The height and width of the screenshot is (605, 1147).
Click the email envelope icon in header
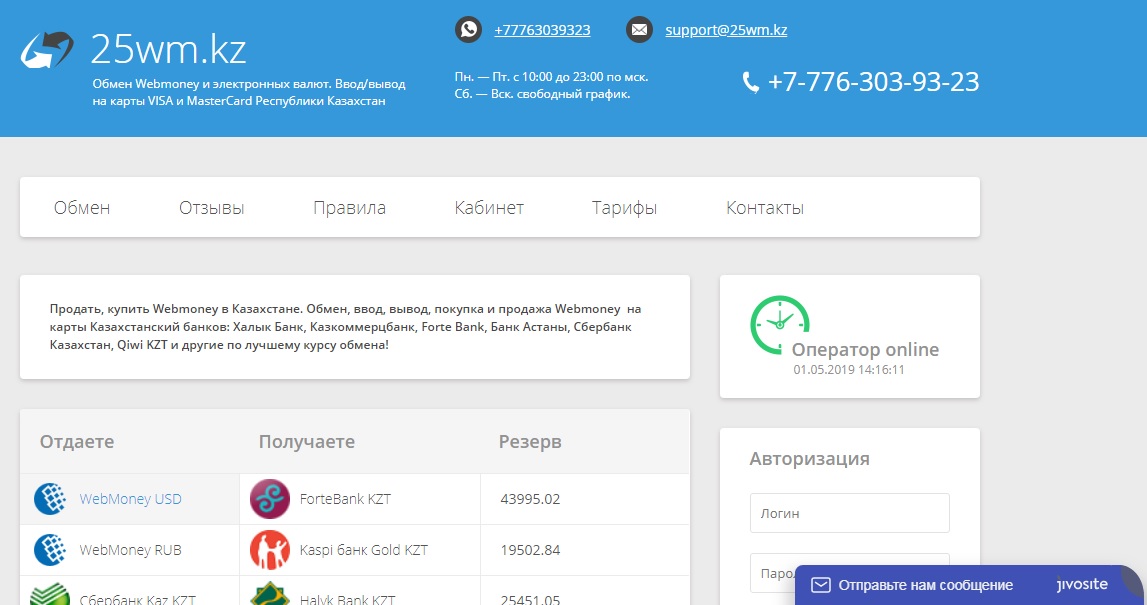[x=639, y=29]
